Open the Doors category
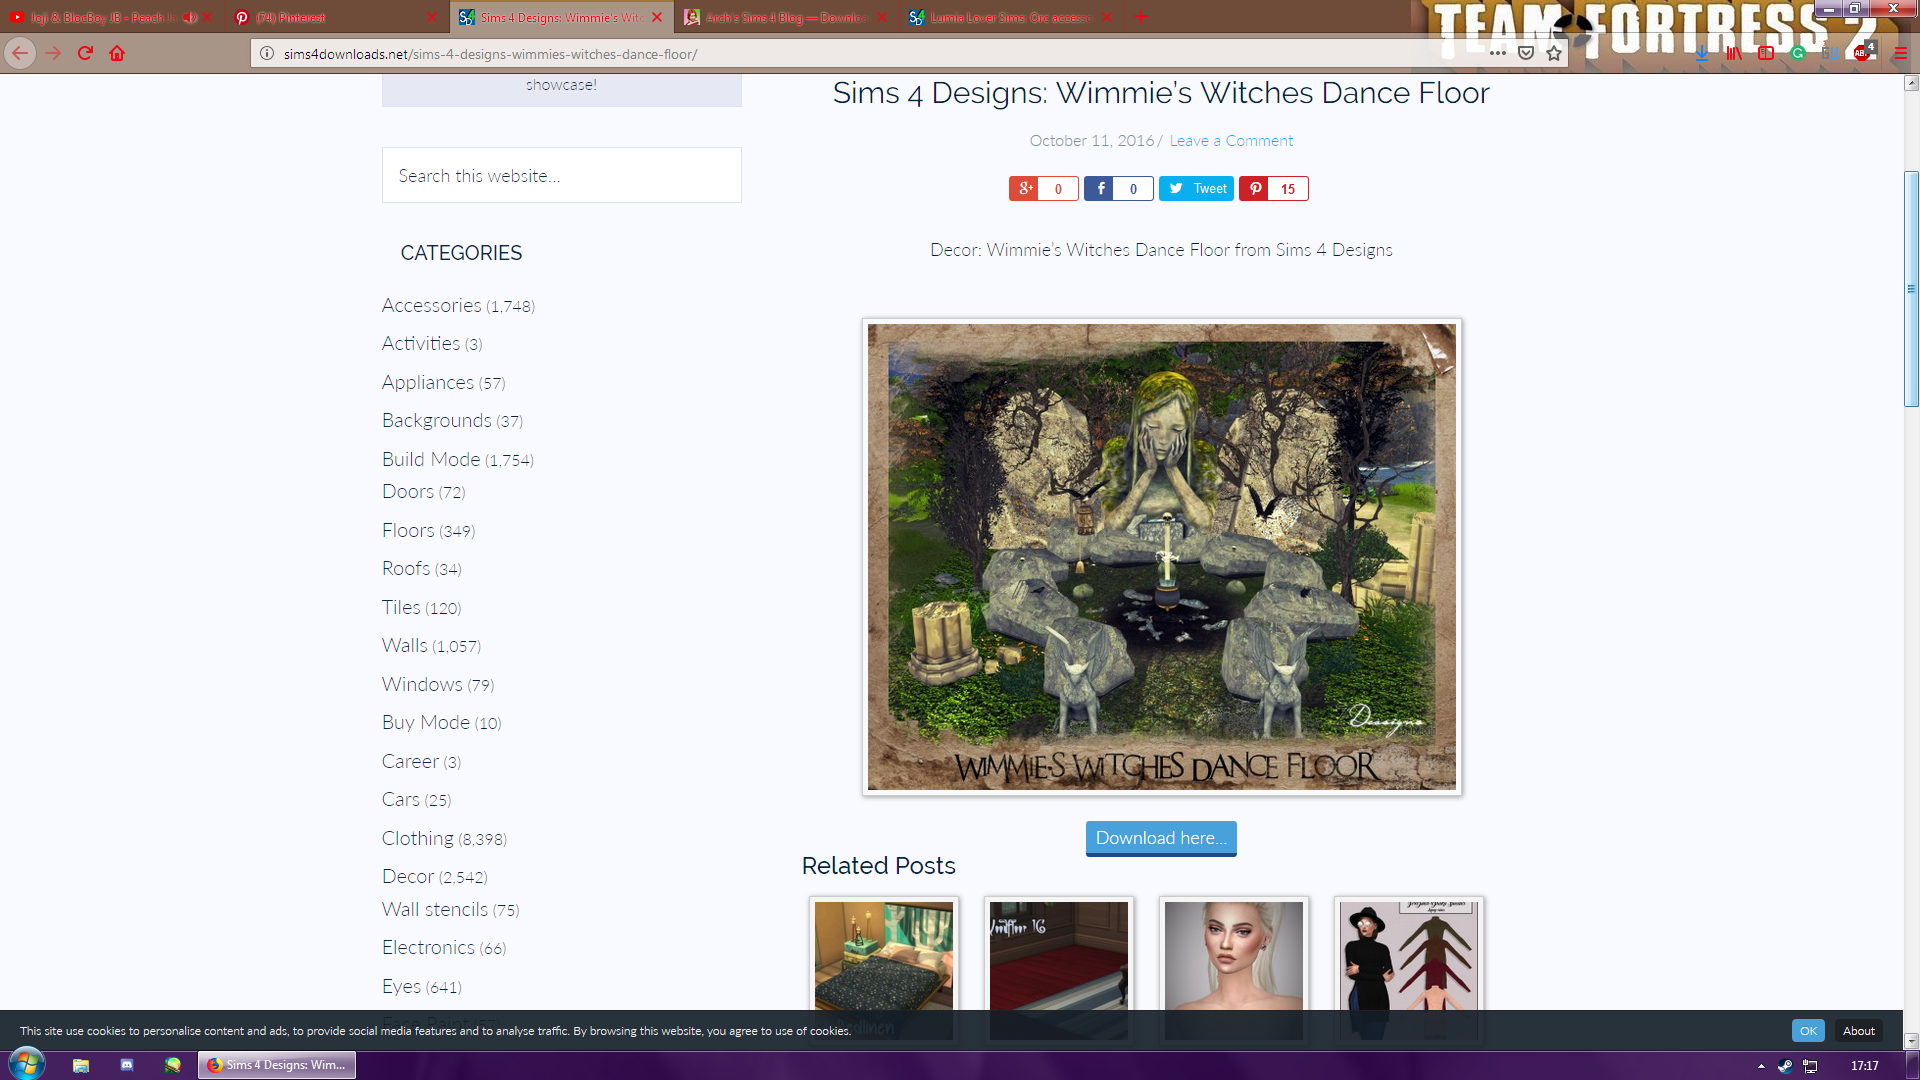 [408, 491]
